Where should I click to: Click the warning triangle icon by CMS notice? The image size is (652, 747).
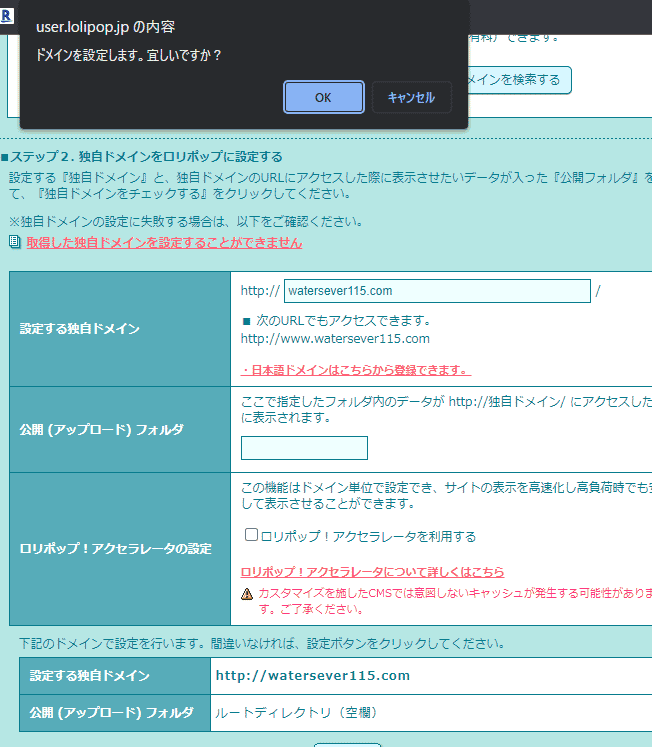pos(247,594)
